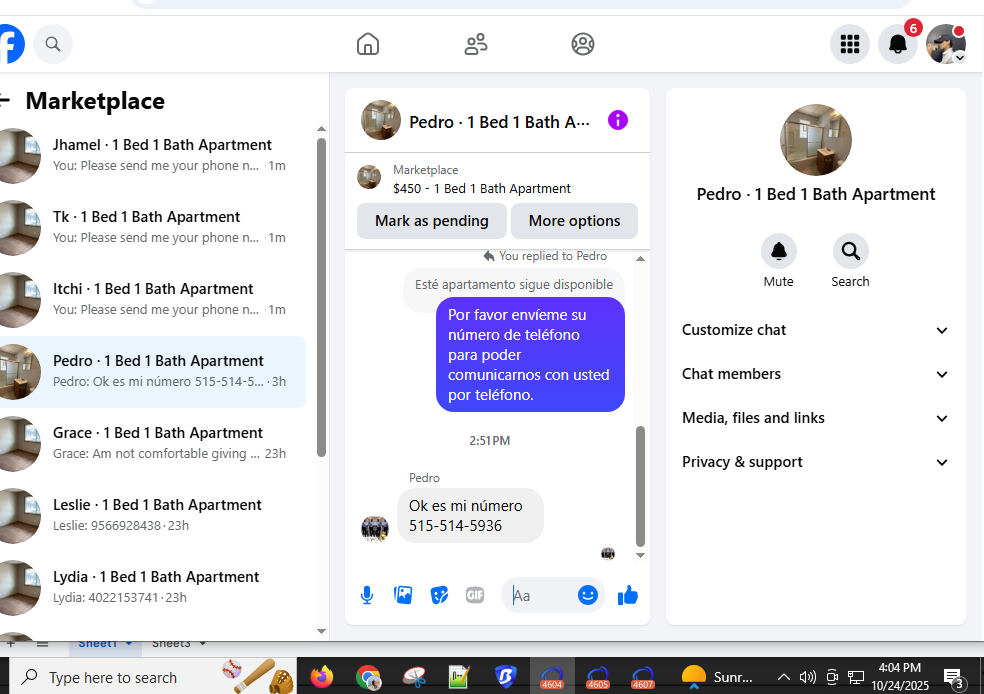Search in conversation magnifier icon
The height and width of the screenshot is (694, 984).
850,252
